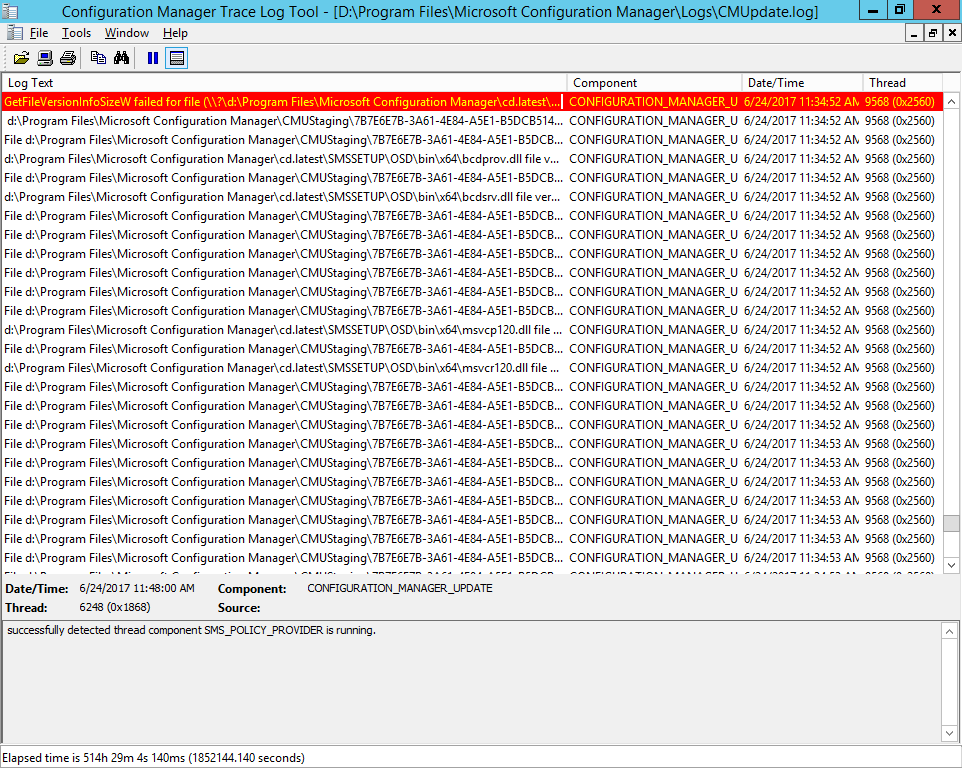The height and width of the screenshot is (768, 962).
Task: Open the Tools menu
Action: [76, 33]
